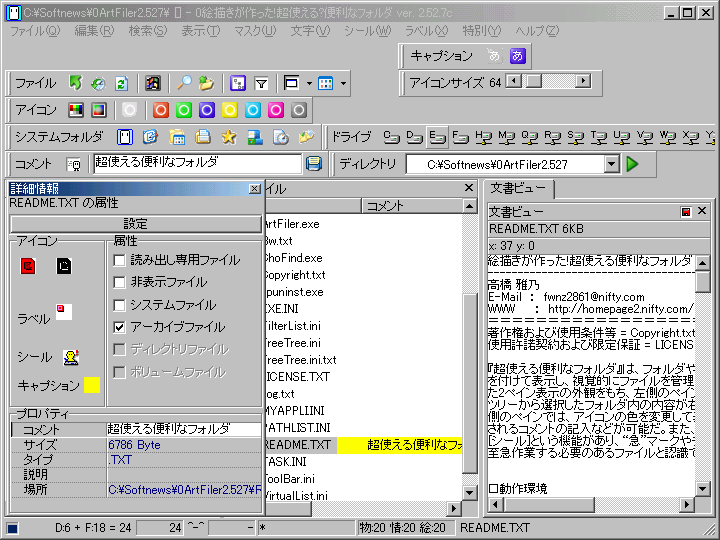The width and height of the screenshot is (720, 540).
Task: Click the document view horizontal scroll right arrow
Action: (686, 505)
